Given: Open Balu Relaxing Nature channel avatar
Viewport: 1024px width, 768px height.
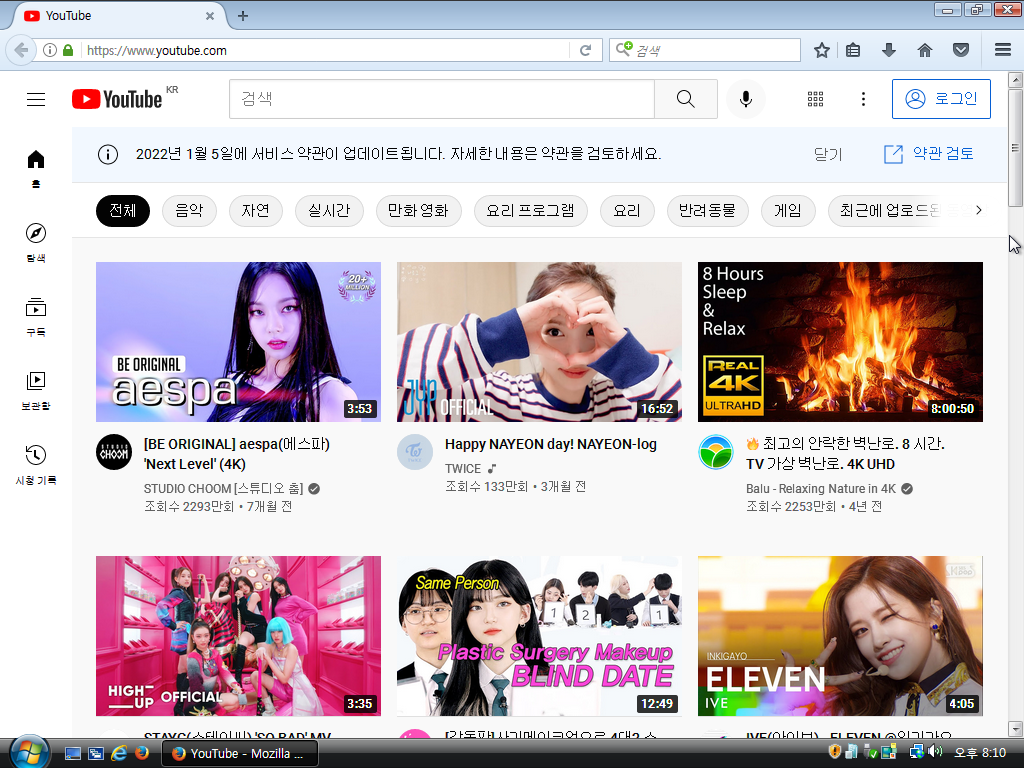Looking at the screenshot, I should click(716, 452).
